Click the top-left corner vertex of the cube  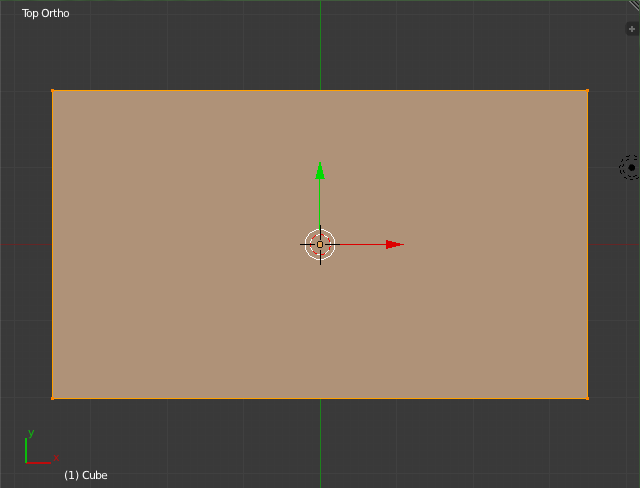tap(52, 91)
